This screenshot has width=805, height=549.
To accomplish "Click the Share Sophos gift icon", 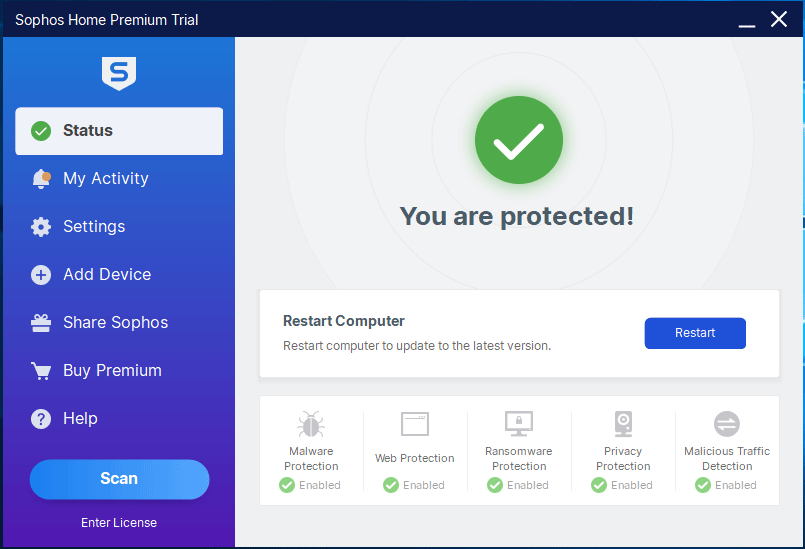I will 41,323.
